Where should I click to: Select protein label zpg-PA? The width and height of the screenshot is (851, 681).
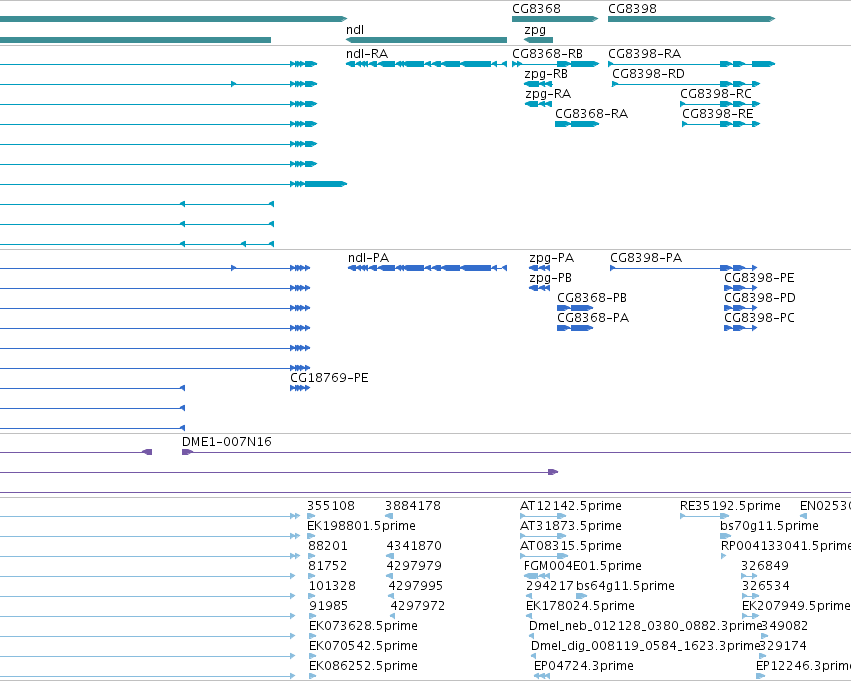click(551, 258)
